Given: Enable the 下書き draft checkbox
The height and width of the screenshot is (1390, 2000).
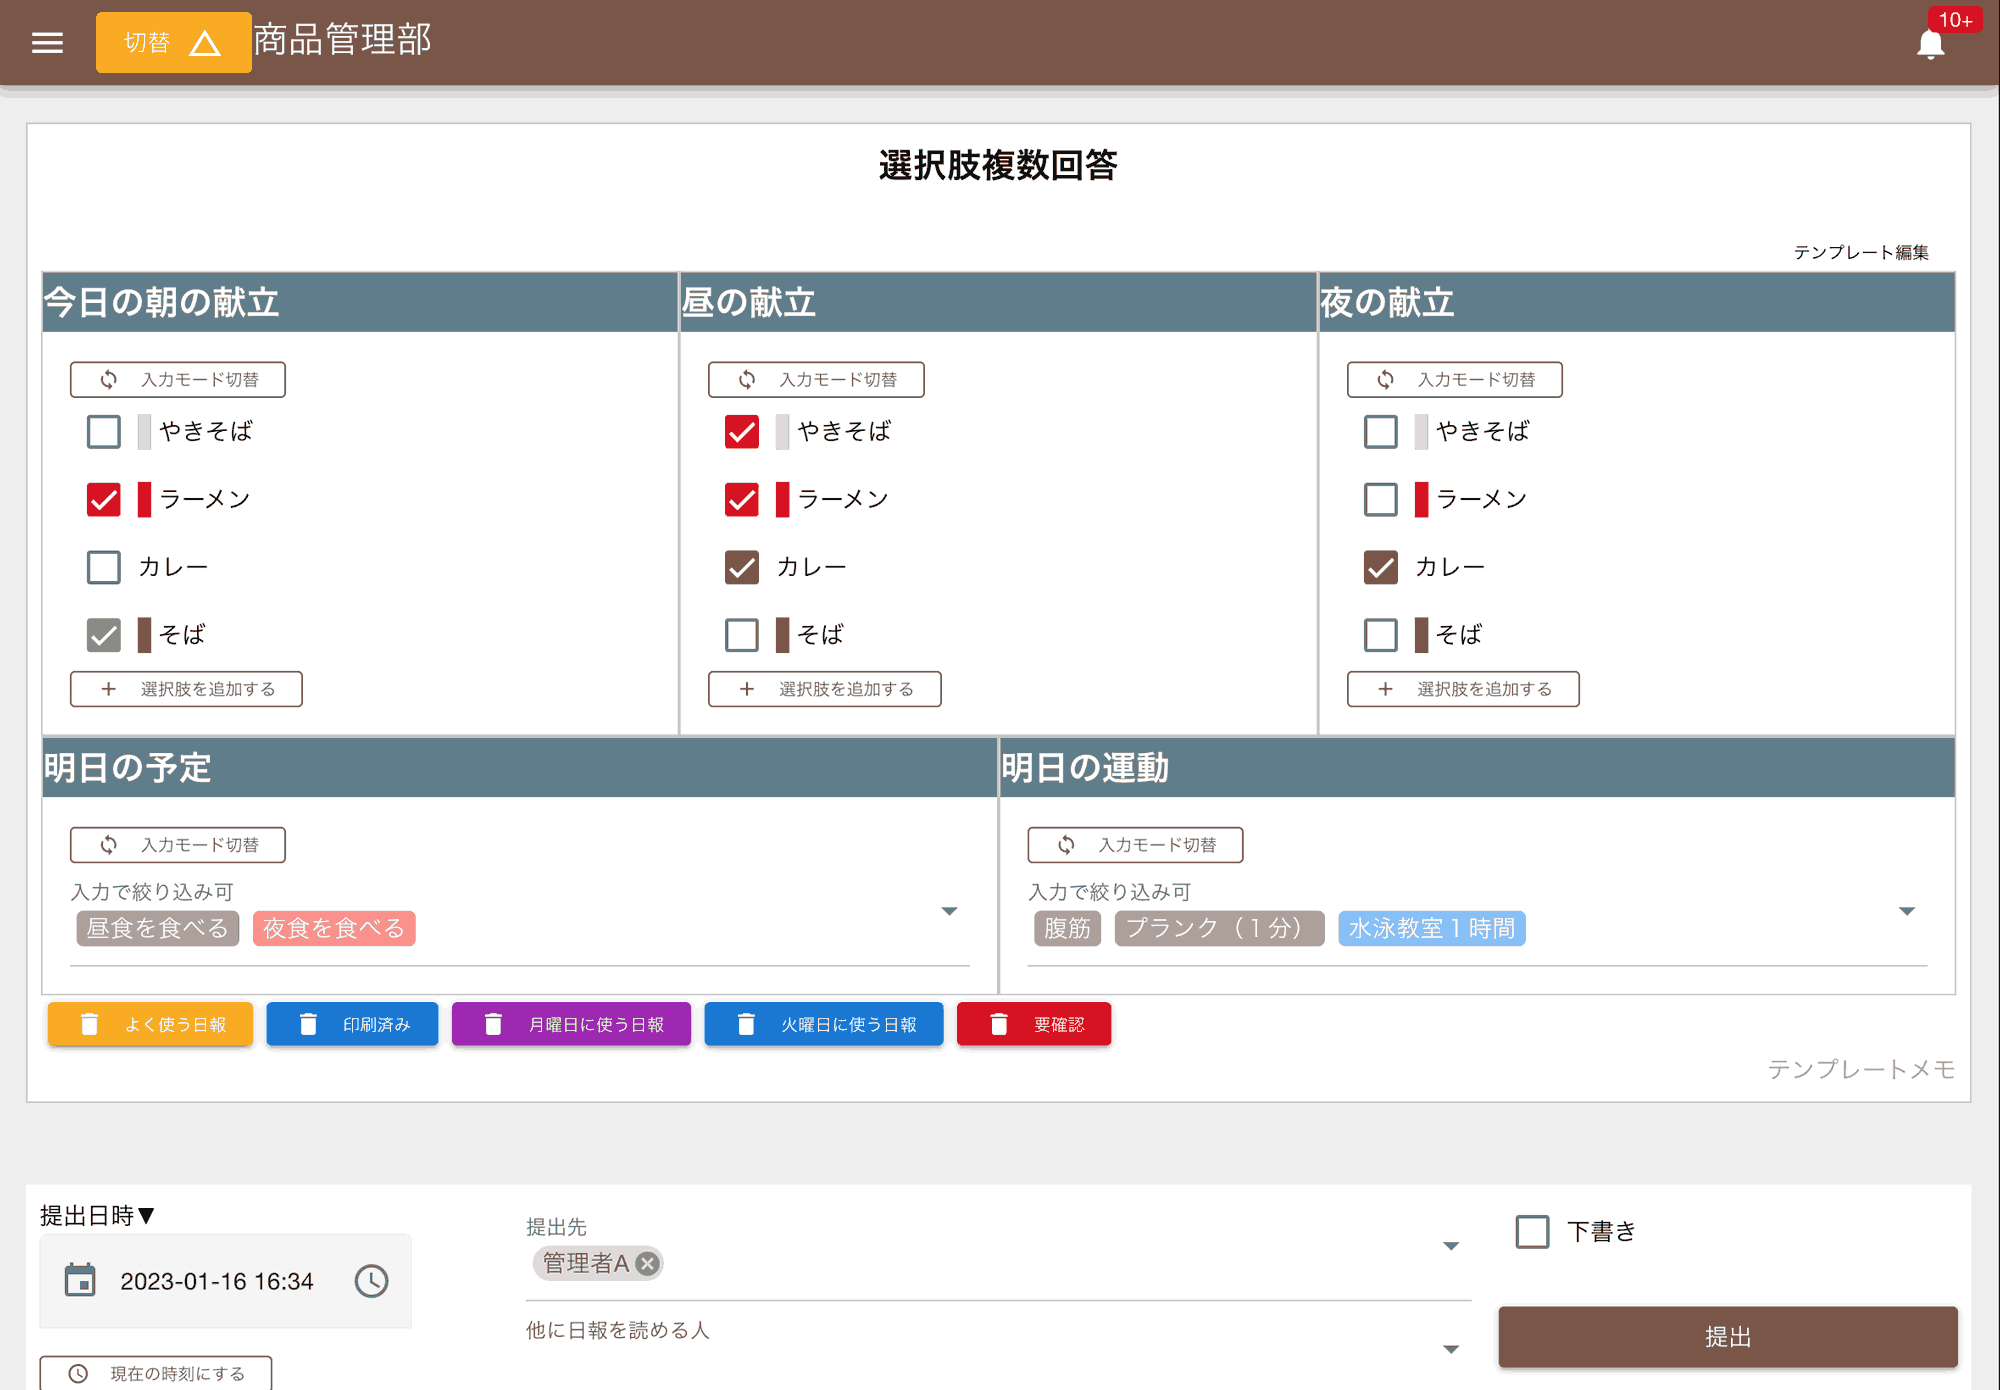Looking at the screenshot, I should point(1531,1231).
